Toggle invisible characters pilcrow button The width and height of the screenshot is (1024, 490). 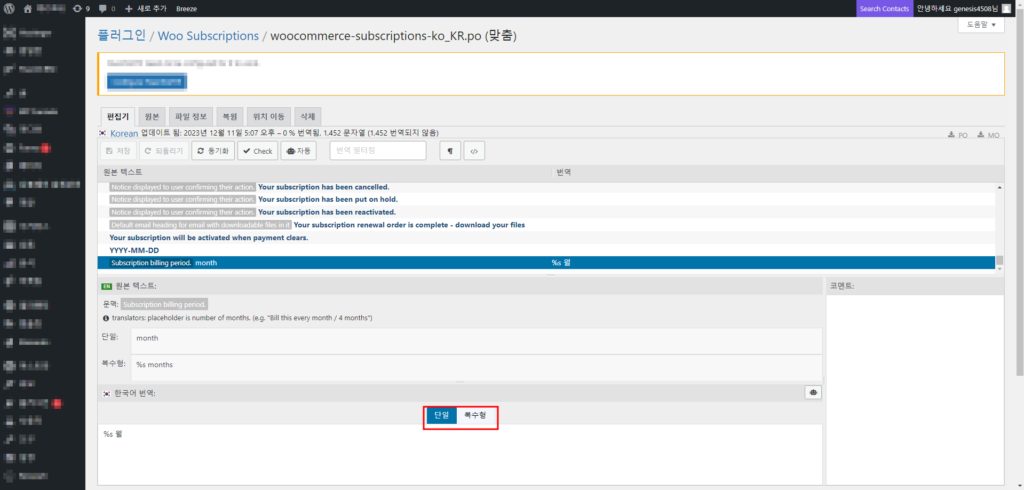pyautogui.click(x=450, y=151)
